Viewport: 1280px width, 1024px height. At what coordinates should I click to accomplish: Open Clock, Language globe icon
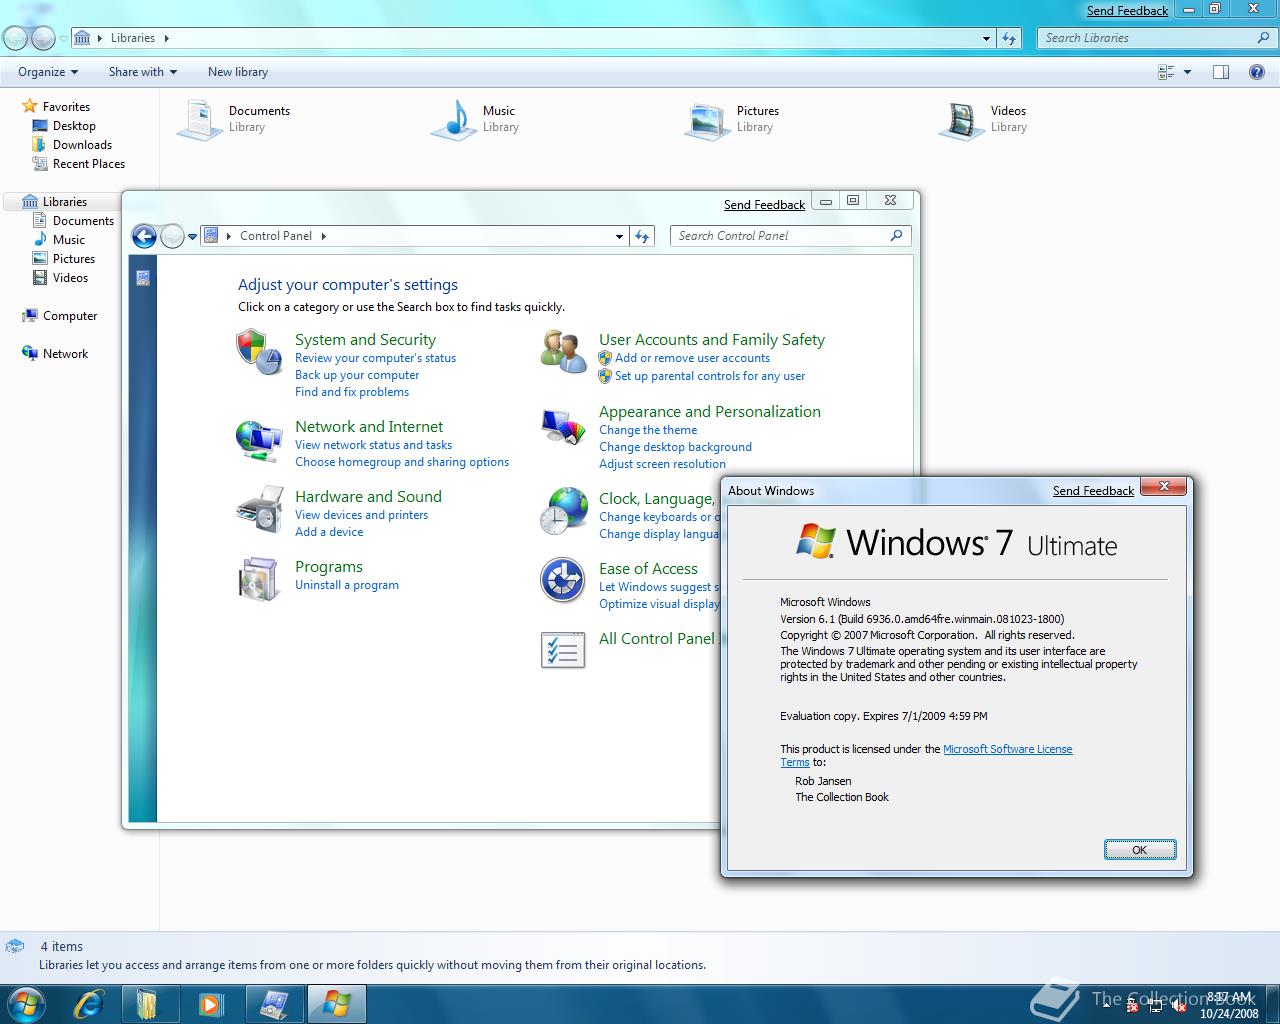(563, 511)
